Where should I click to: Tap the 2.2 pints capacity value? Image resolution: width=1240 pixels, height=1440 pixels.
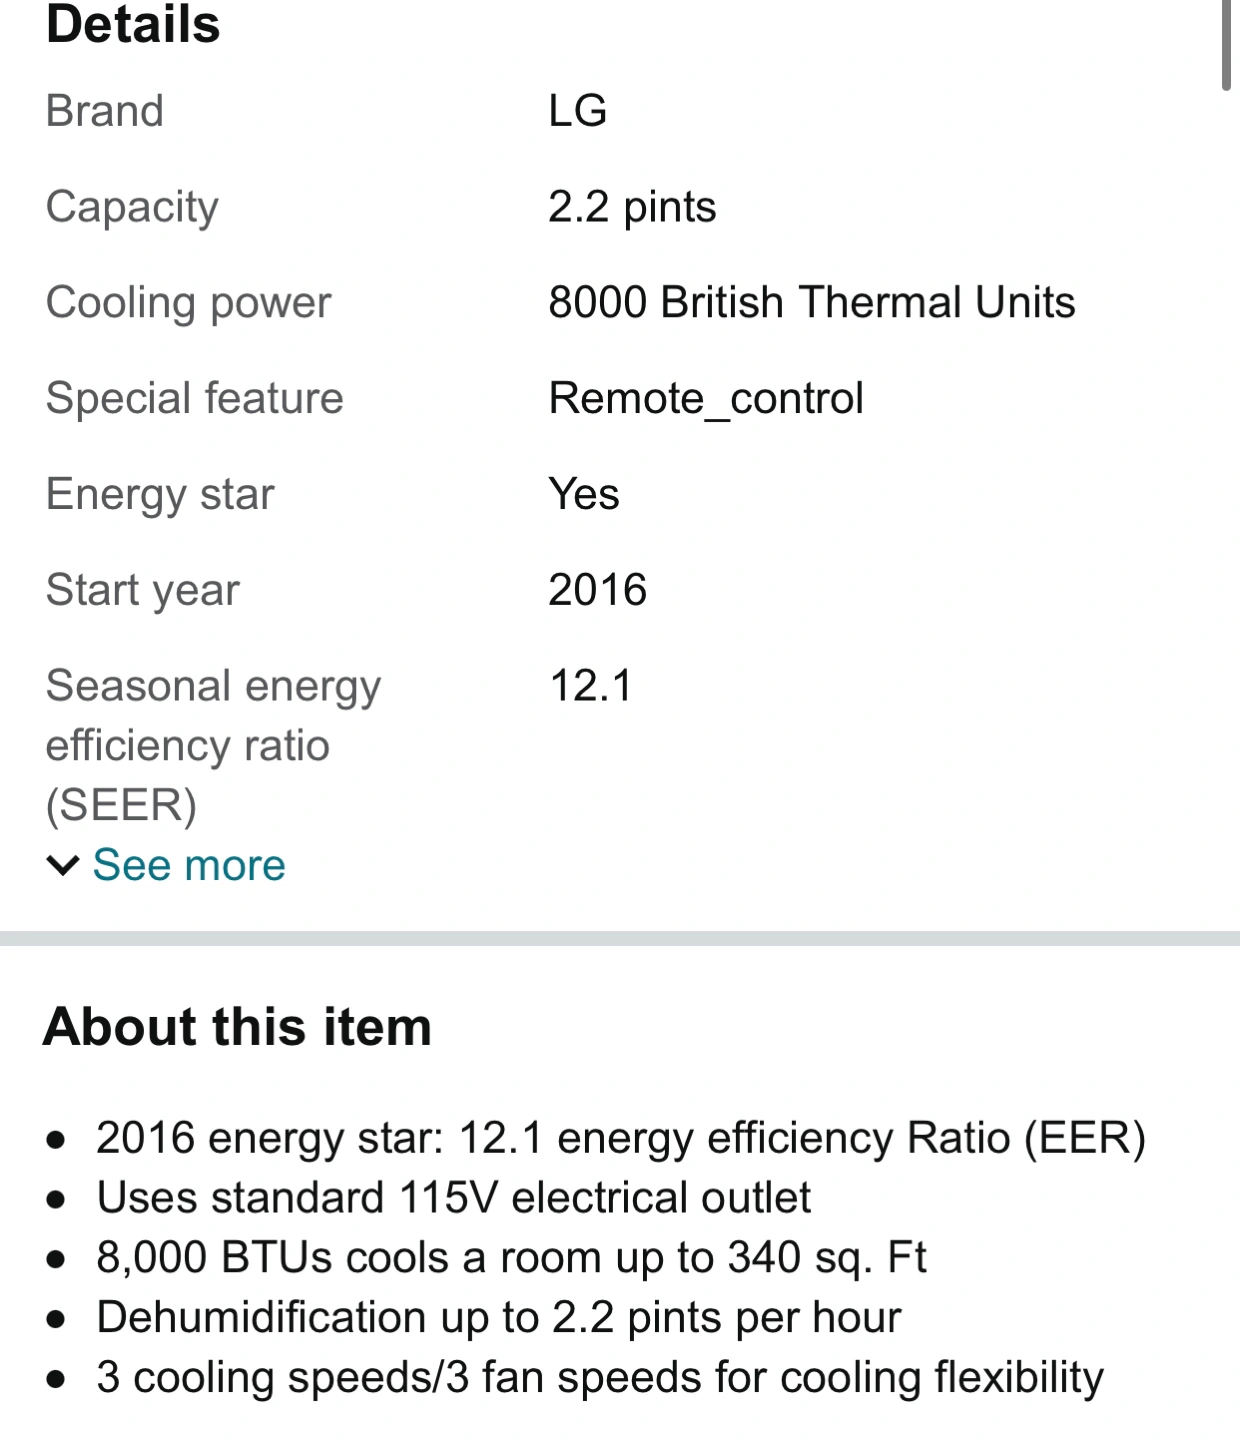point(632,208)
